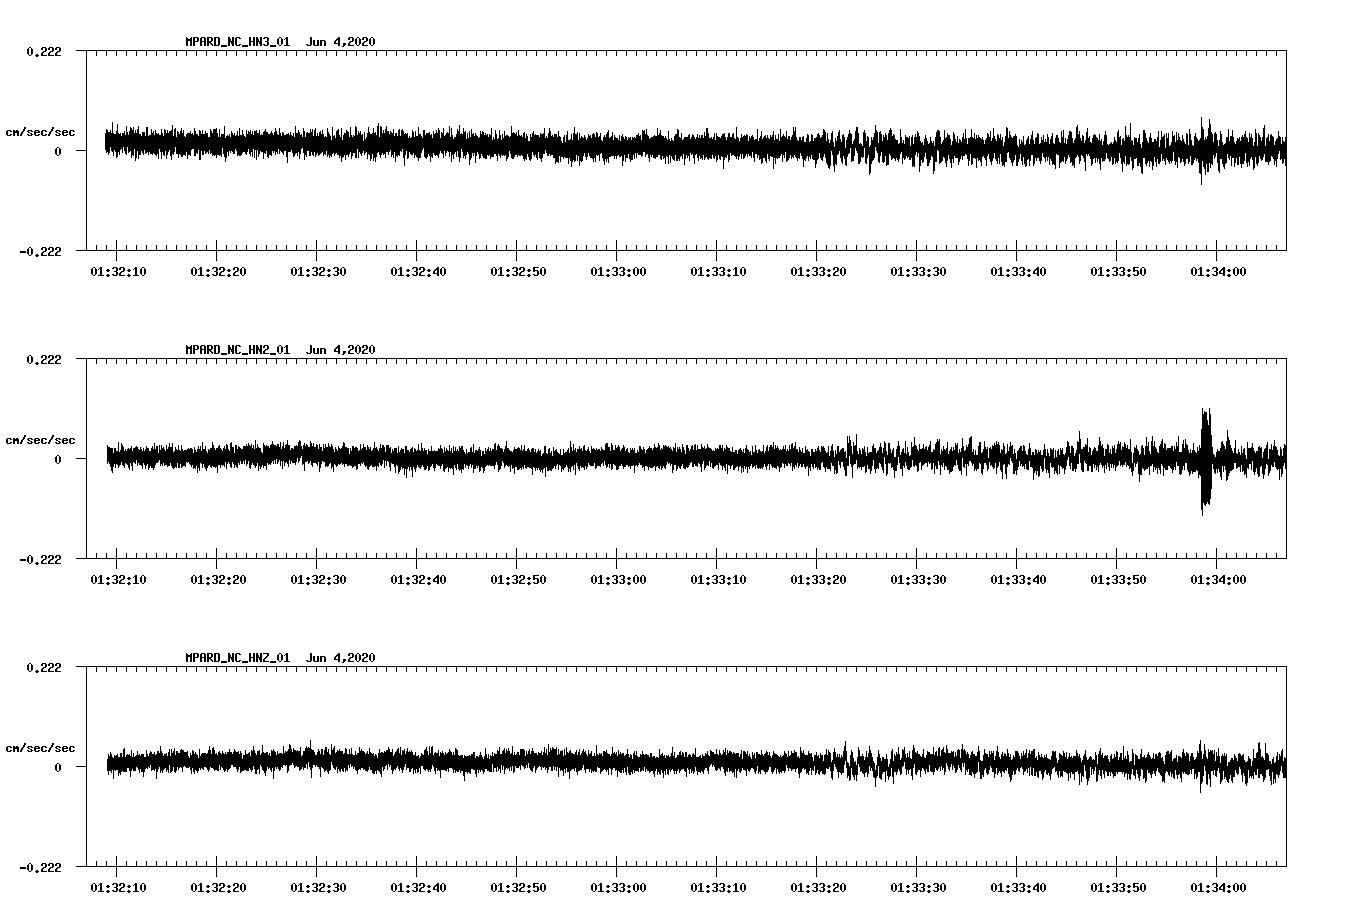Click 01:33:10 time label on HNZ plot
The image size is (1358, 924).
(717, 887)
